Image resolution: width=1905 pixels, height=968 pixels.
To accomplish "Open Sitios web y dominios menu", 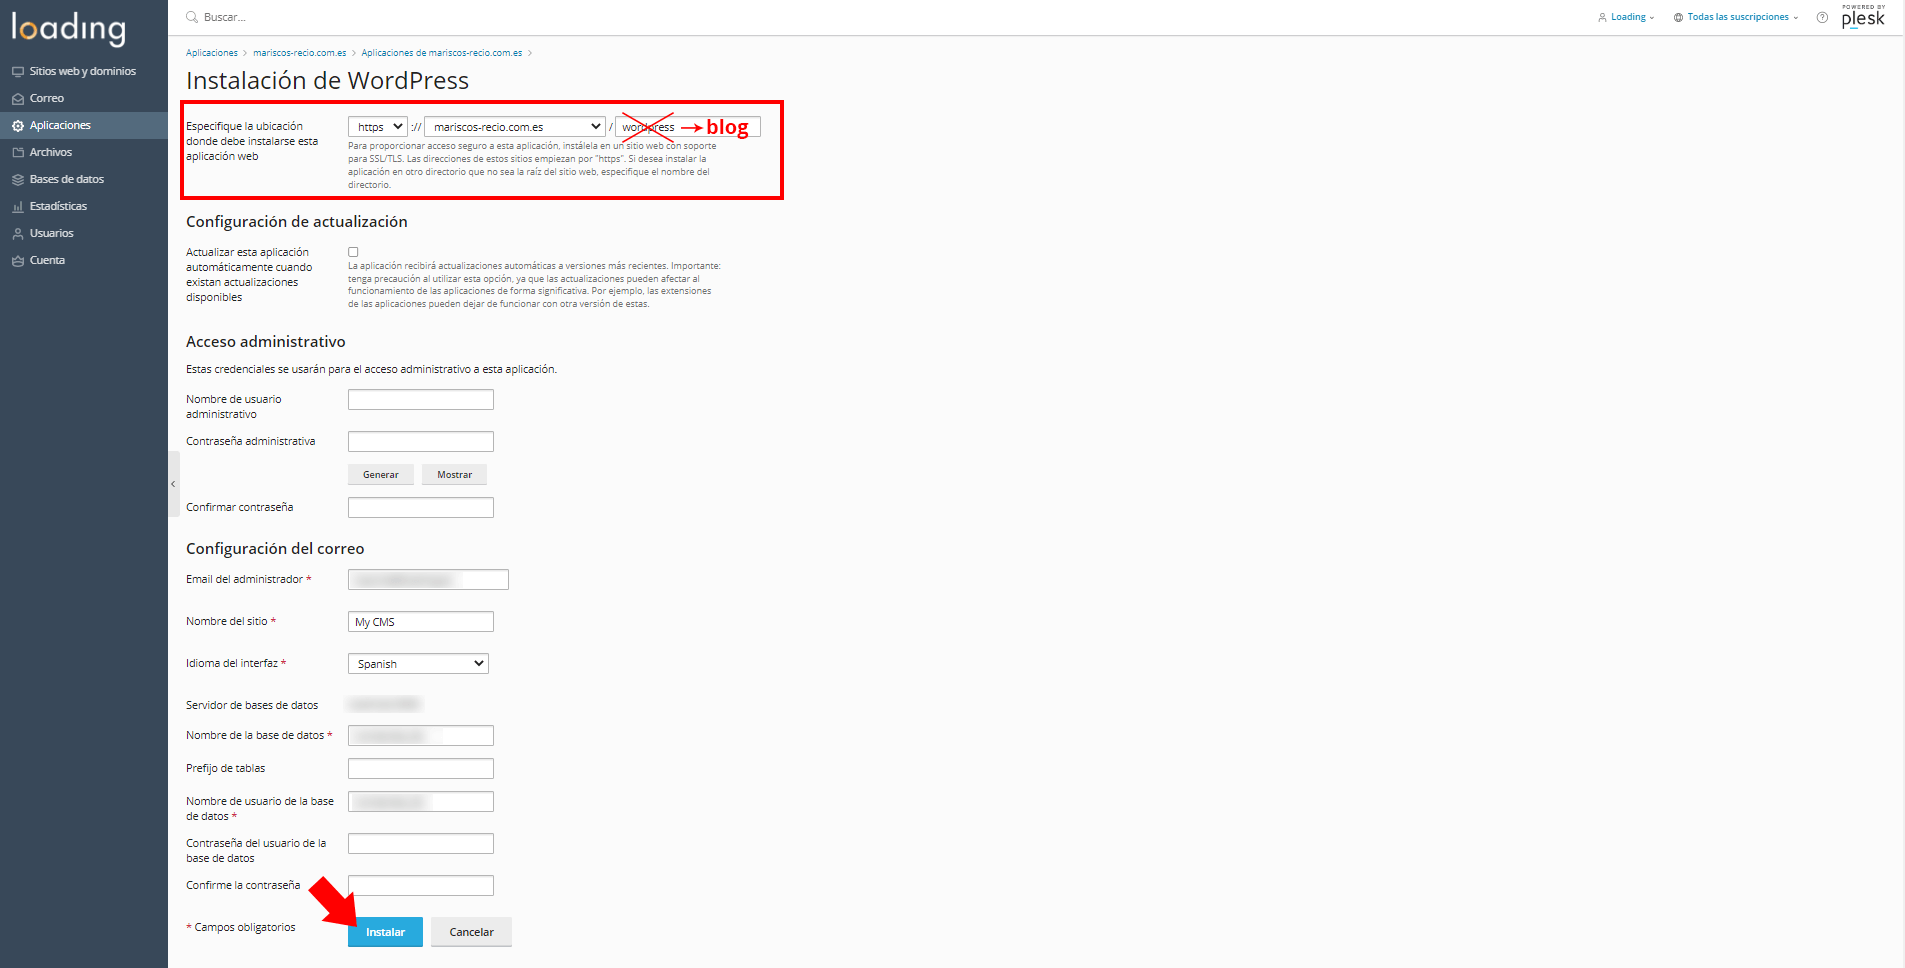I will tap(84, 72).
